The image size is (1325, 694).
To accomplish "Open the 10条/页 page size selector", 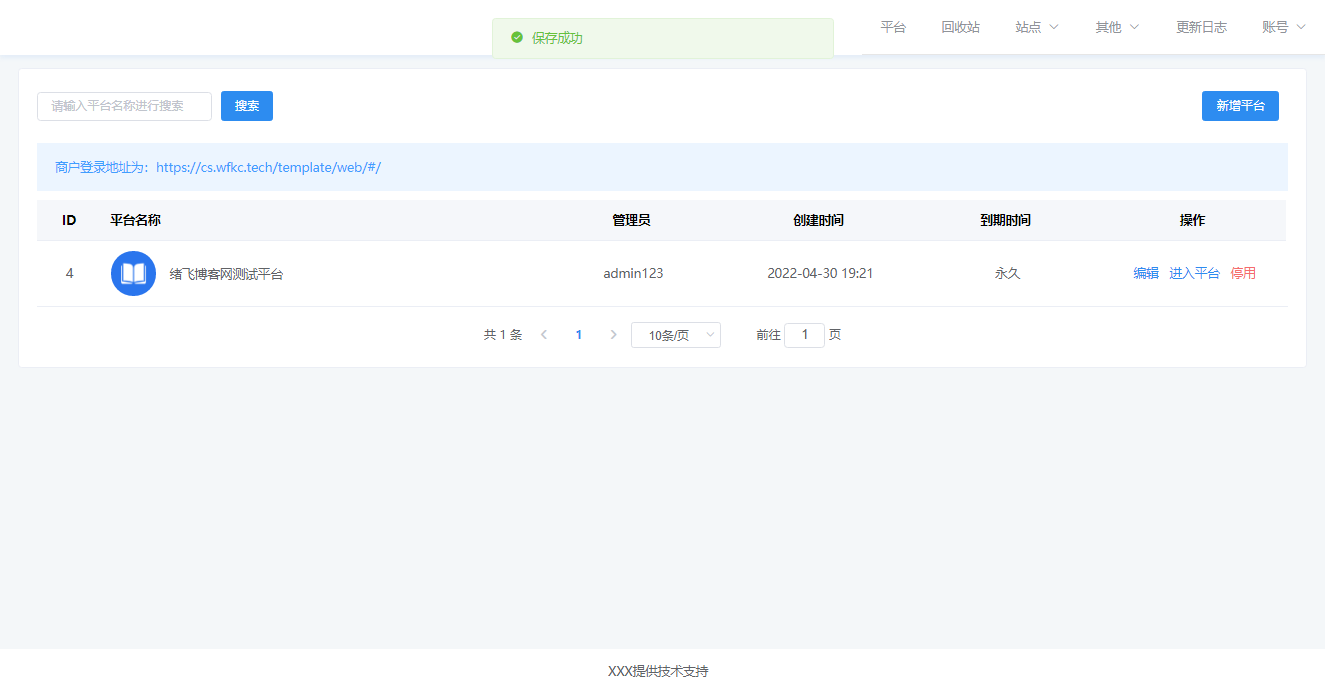I will coord(675,334).
